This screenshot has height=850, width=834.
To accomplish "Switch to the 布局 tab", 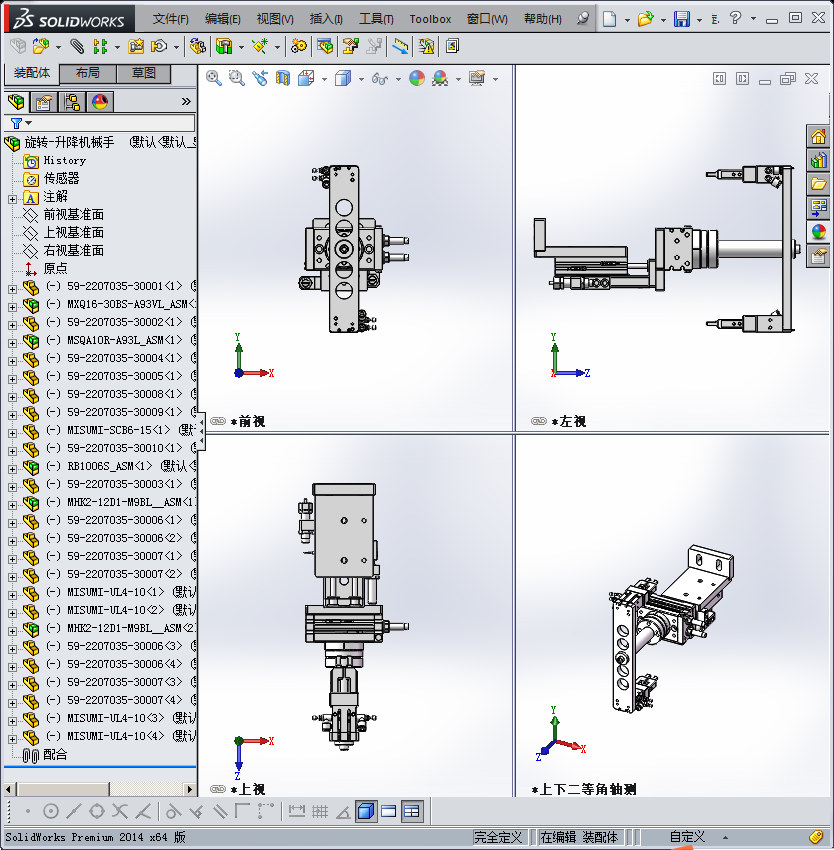I will coord(87,74).
